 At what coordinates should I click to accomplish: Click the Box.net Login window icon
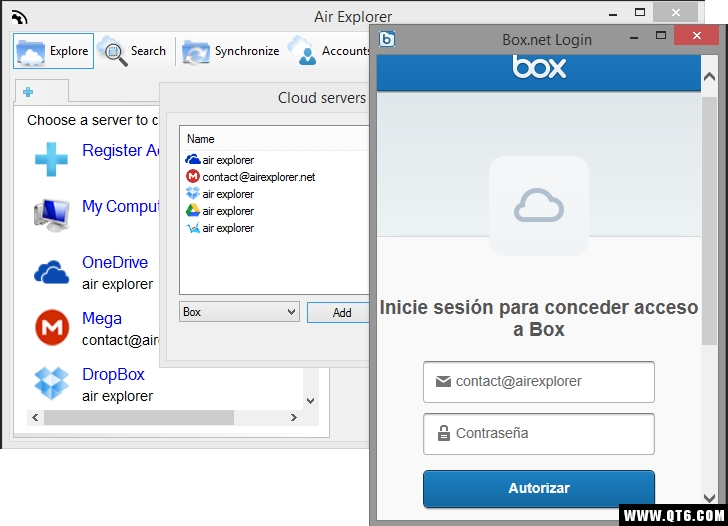[387, 39]
